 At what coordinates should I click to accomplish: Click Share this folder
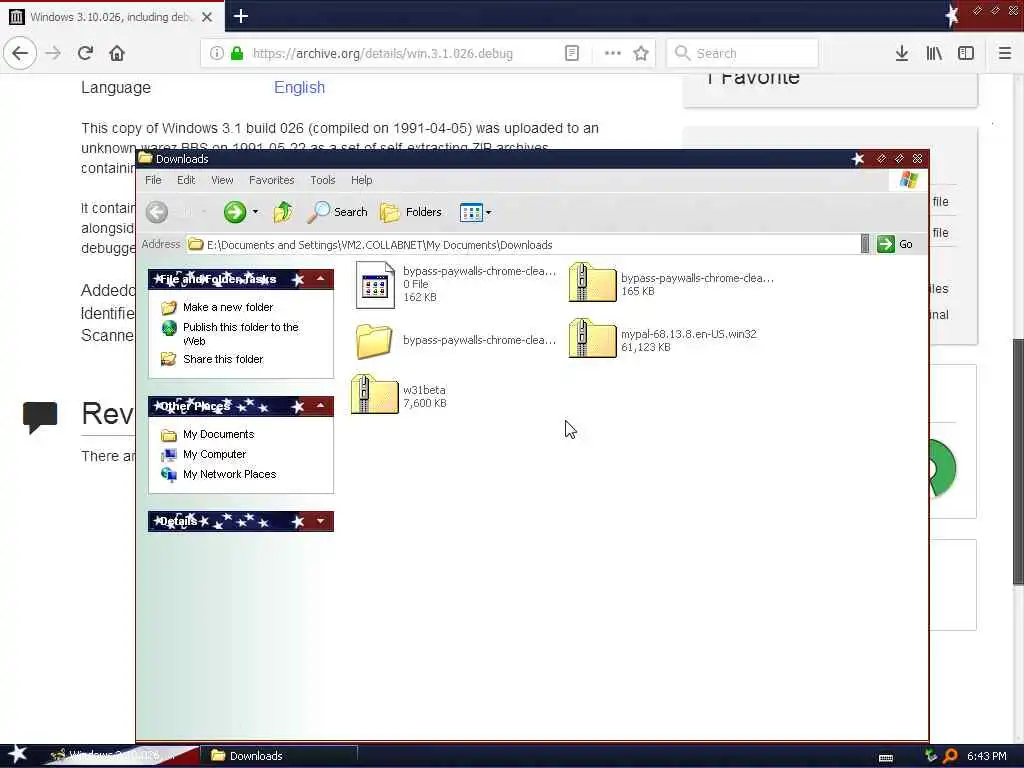point(223,359)
